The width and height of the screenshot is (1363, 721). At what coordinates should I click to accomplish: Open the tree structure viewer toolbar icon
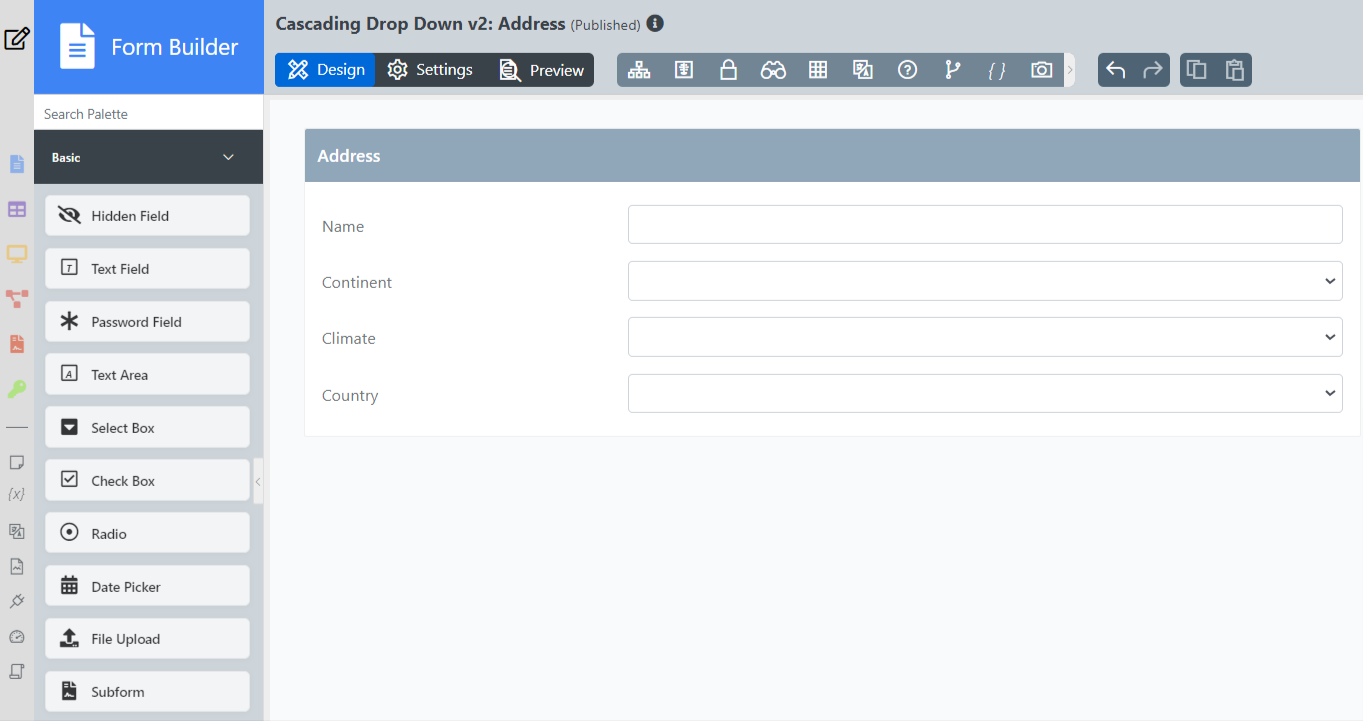click(639, 70)
